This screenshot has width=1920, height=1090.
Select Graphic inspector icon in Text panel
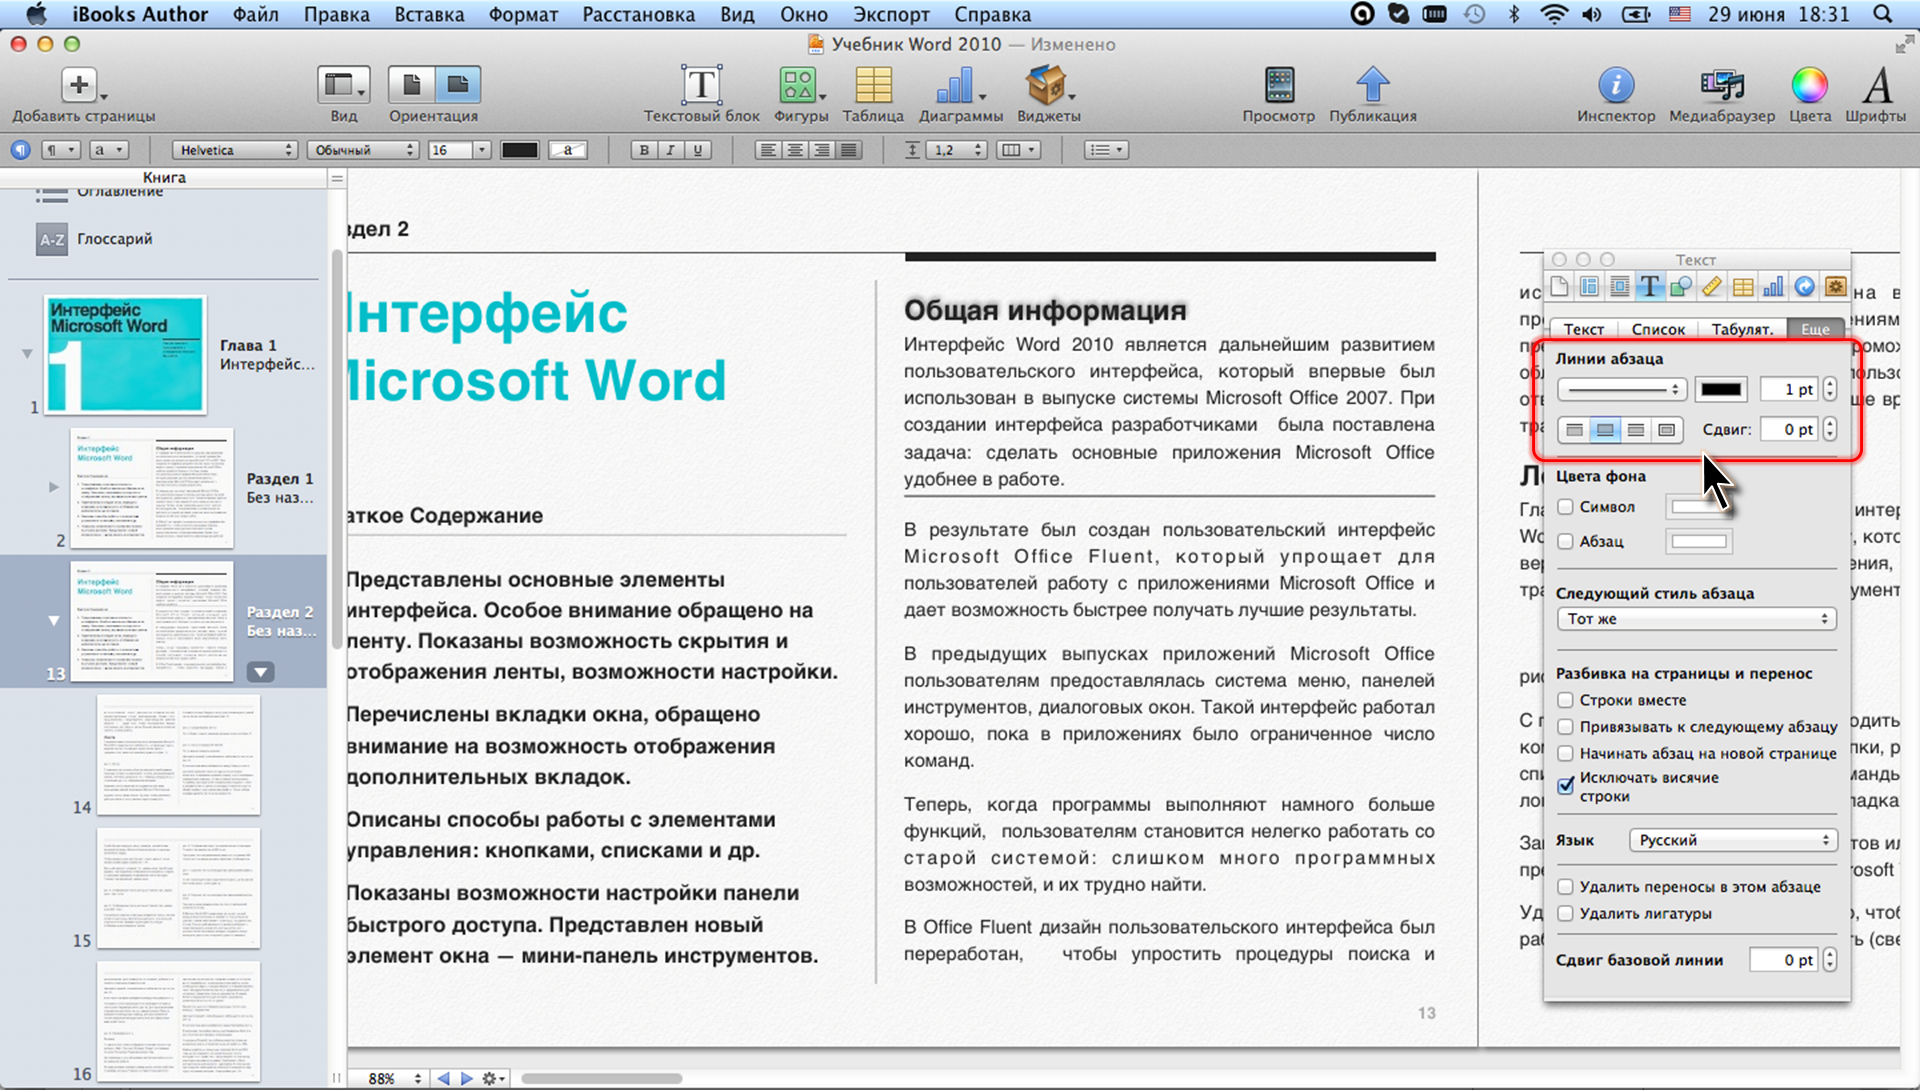click(1681, 287)
